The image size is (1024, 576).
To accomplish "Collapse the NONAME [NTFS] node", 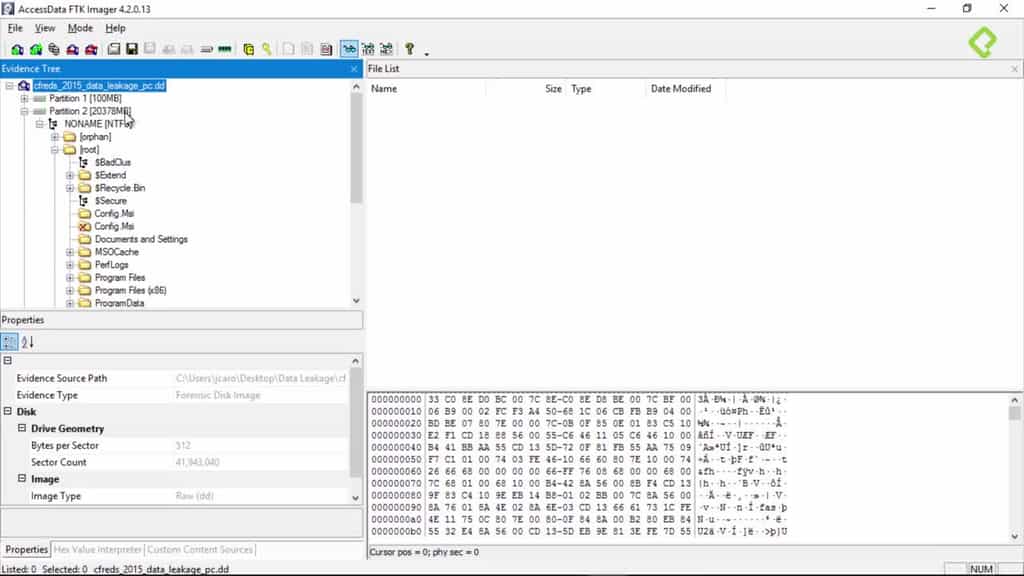I will 40,124.
